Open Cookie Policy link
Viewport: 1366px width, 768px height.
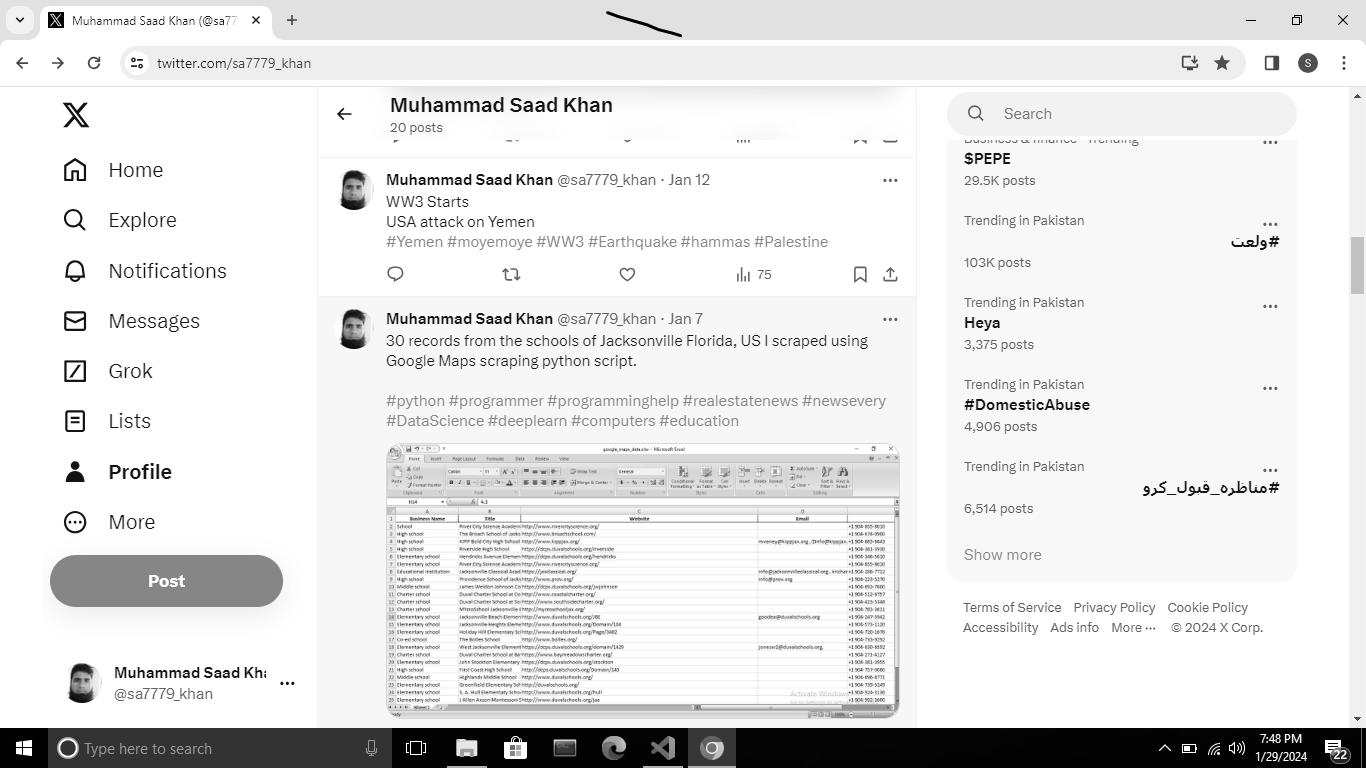1207,608
